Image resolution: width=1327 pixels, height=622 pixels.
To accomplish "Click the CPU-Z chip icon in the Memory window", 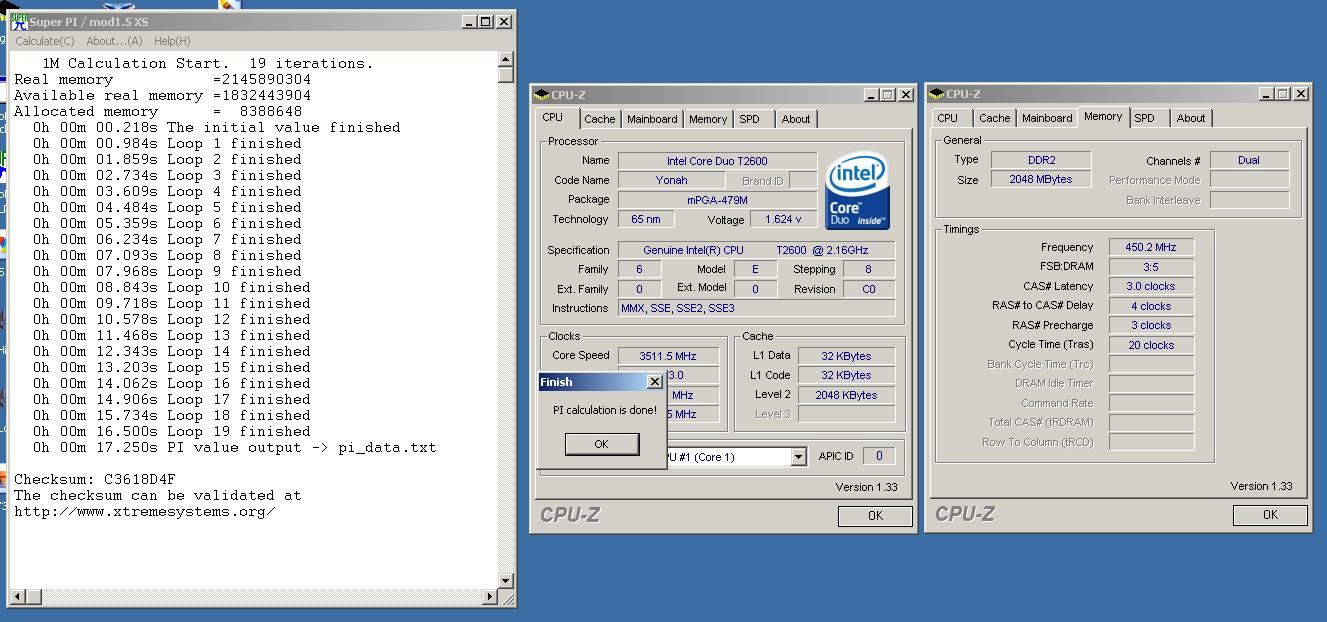I will 937,94.
